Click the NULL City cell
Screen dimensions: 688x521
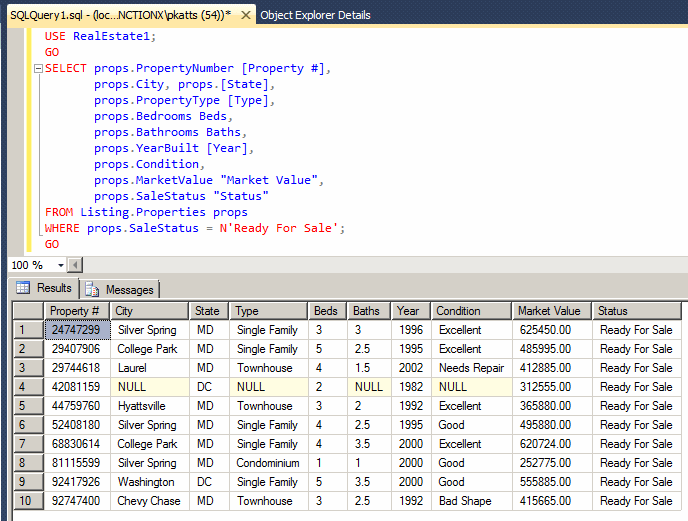(x=150, y=387)
